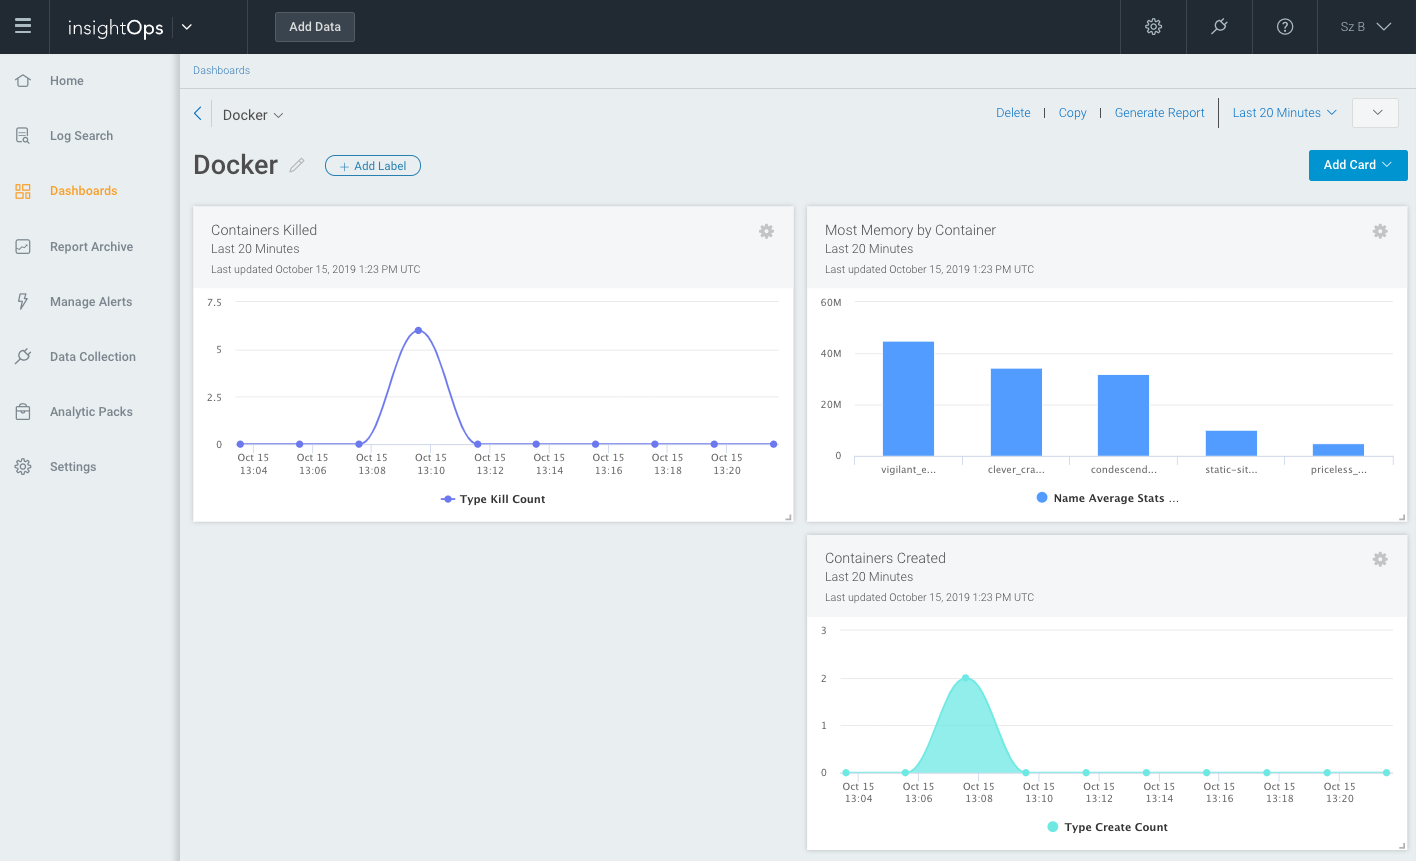This screenshot has height=861, width=1416.
Task: Open Containers Killed card gear settings
Action: click(766, 231)
